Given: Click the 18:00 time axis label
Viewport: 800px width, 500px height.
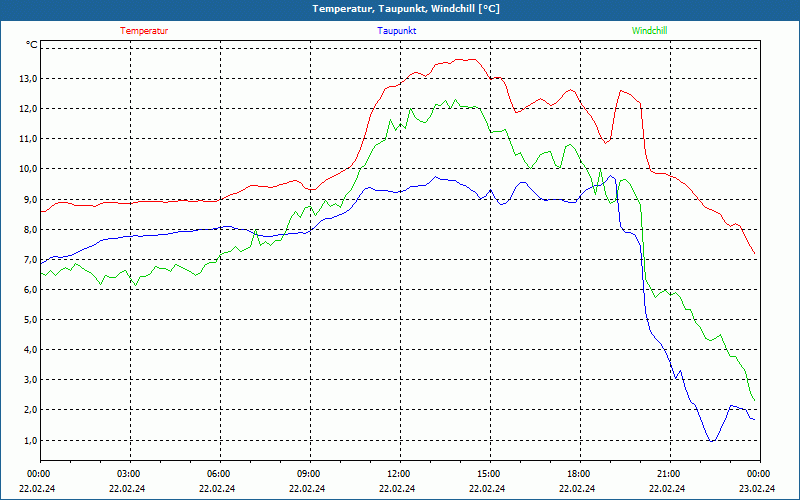Looking at the screenshot, I should click(x=579, y=474).
